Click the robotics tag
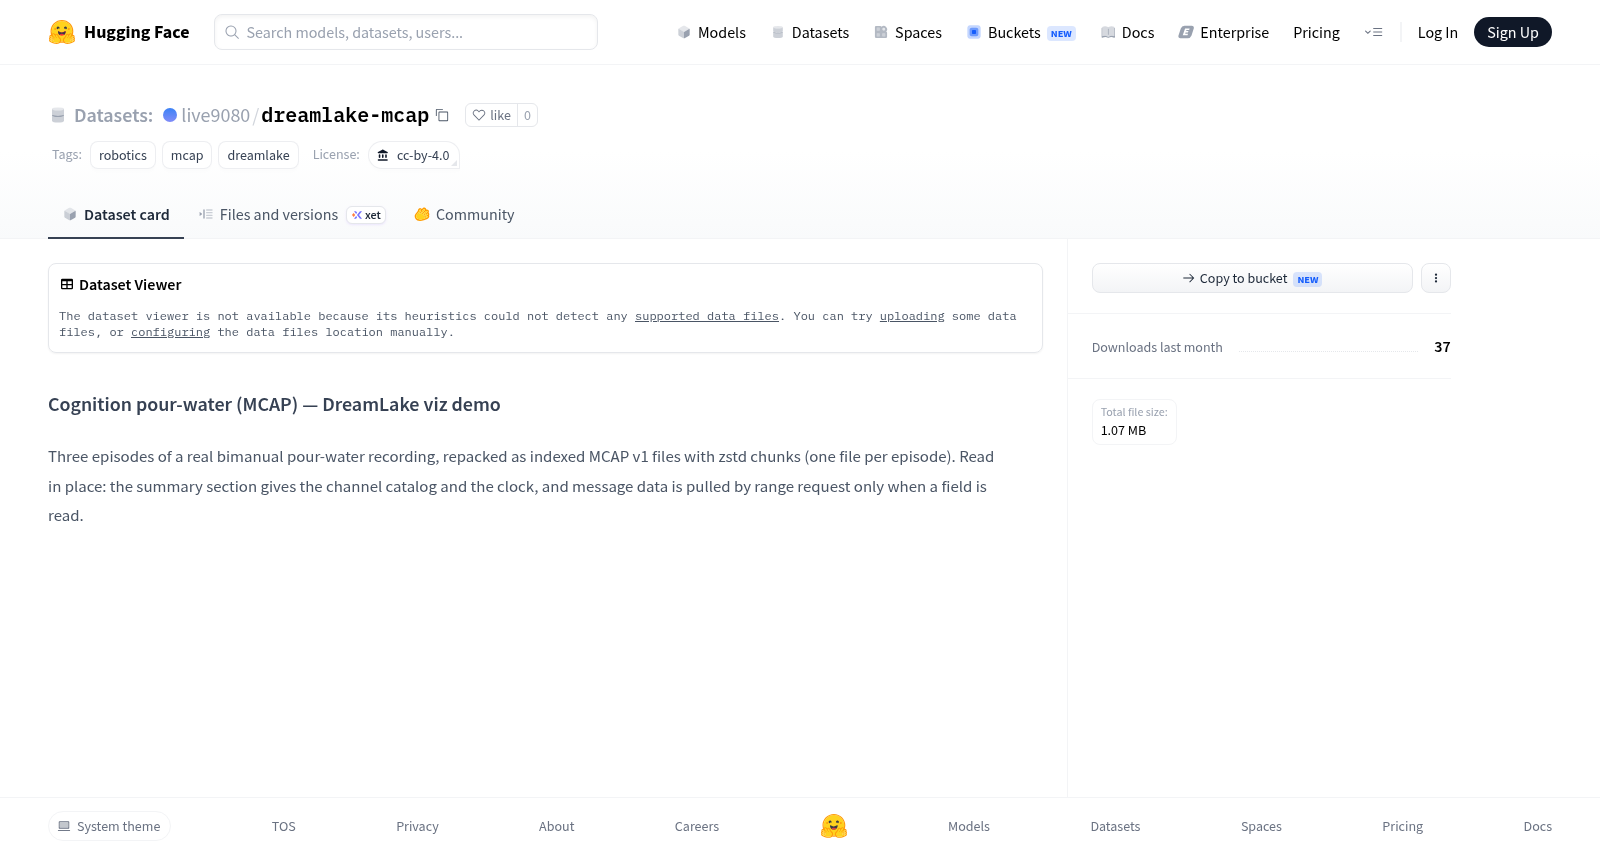This screenshot has width=1600, height=861. coord(123,155)
